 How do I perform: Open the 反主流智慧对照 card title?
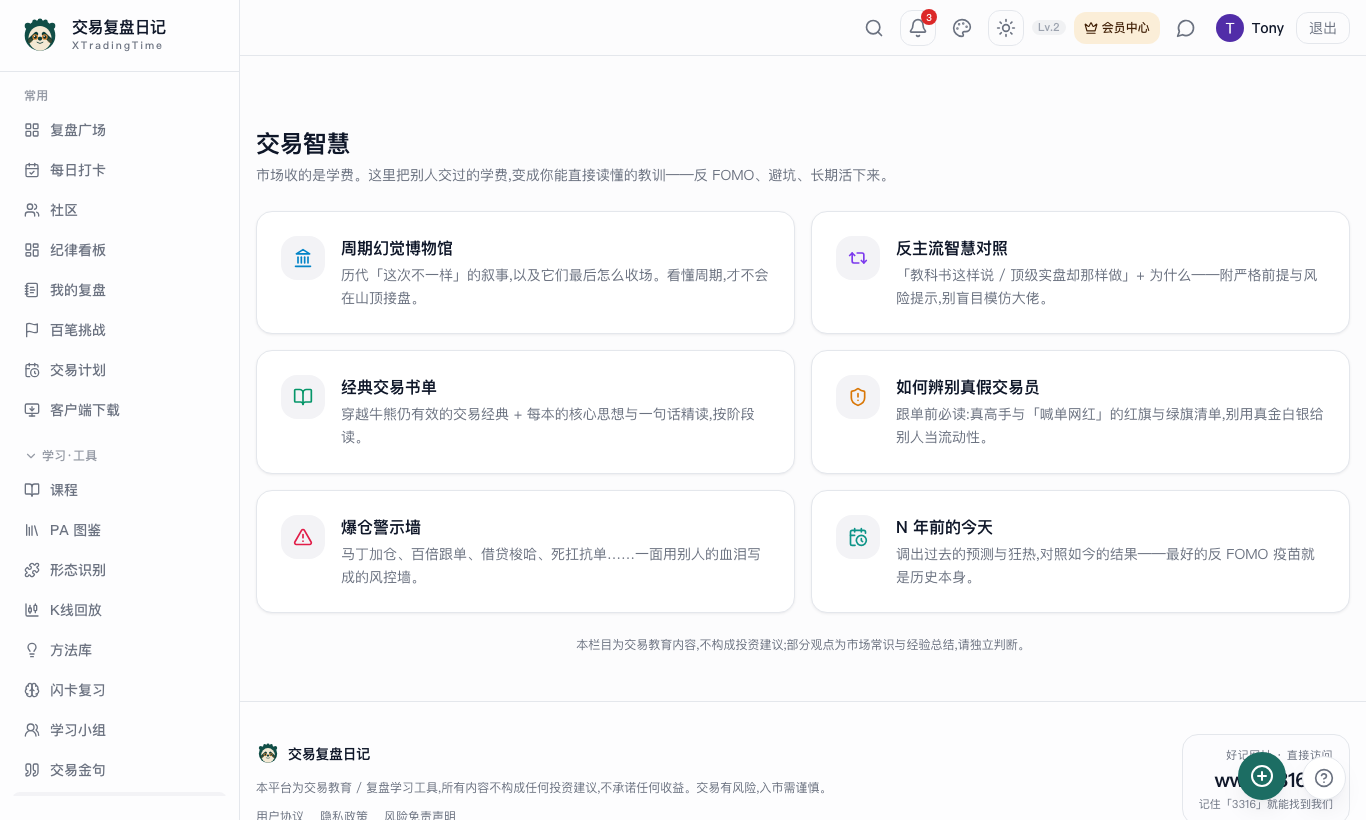click(x=952, y=248)
